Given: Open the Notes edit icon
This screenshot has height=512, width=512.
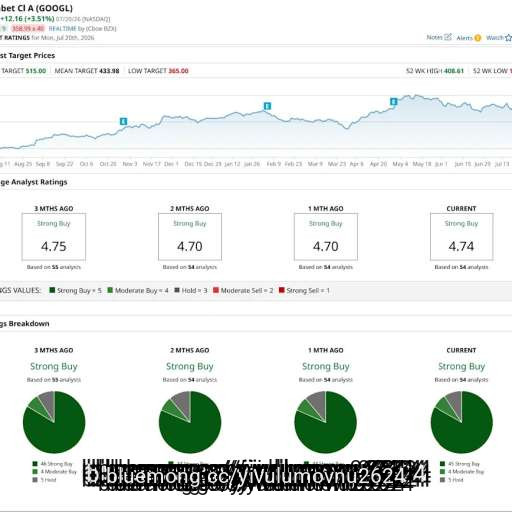Looking at the screenshot, I should click(448, 37).
